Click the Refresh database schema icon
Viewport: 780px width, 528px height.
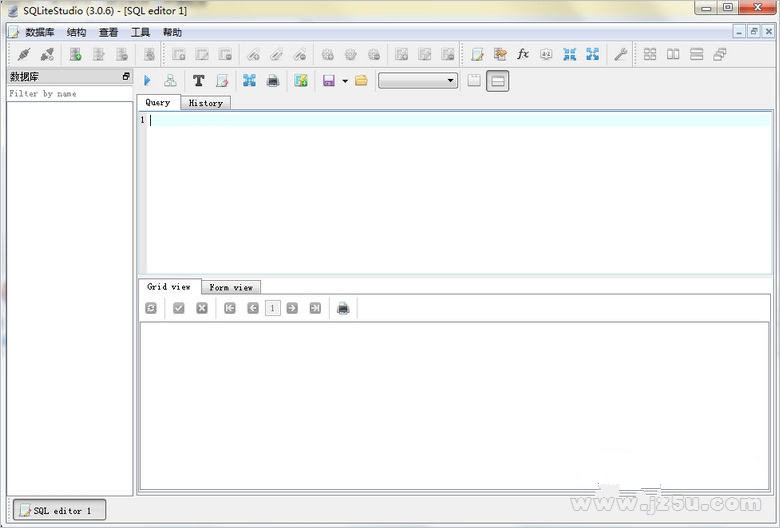pyautogui.click(x=149, y=54)
